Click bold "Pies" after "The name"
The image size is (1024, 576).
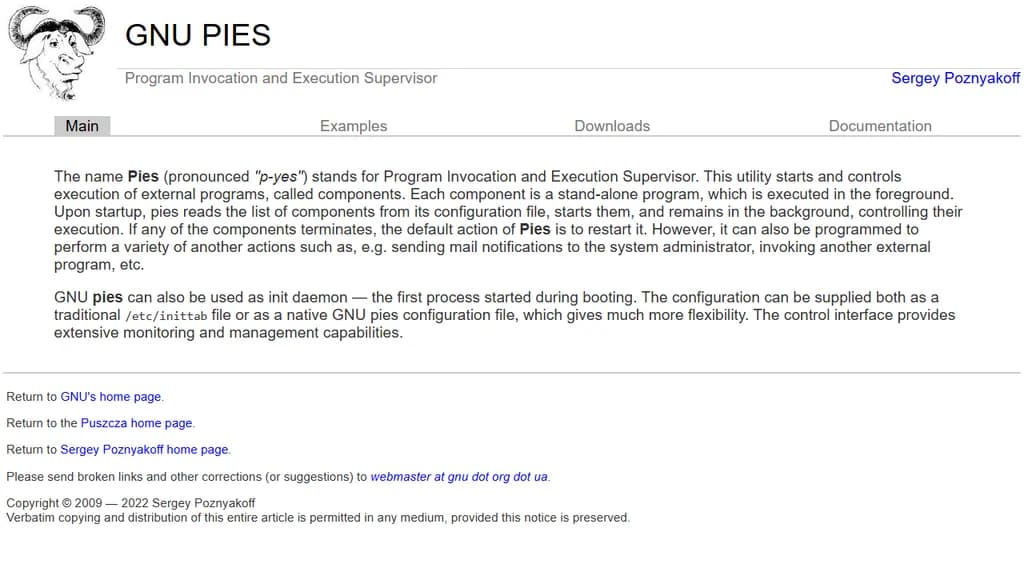143,176
